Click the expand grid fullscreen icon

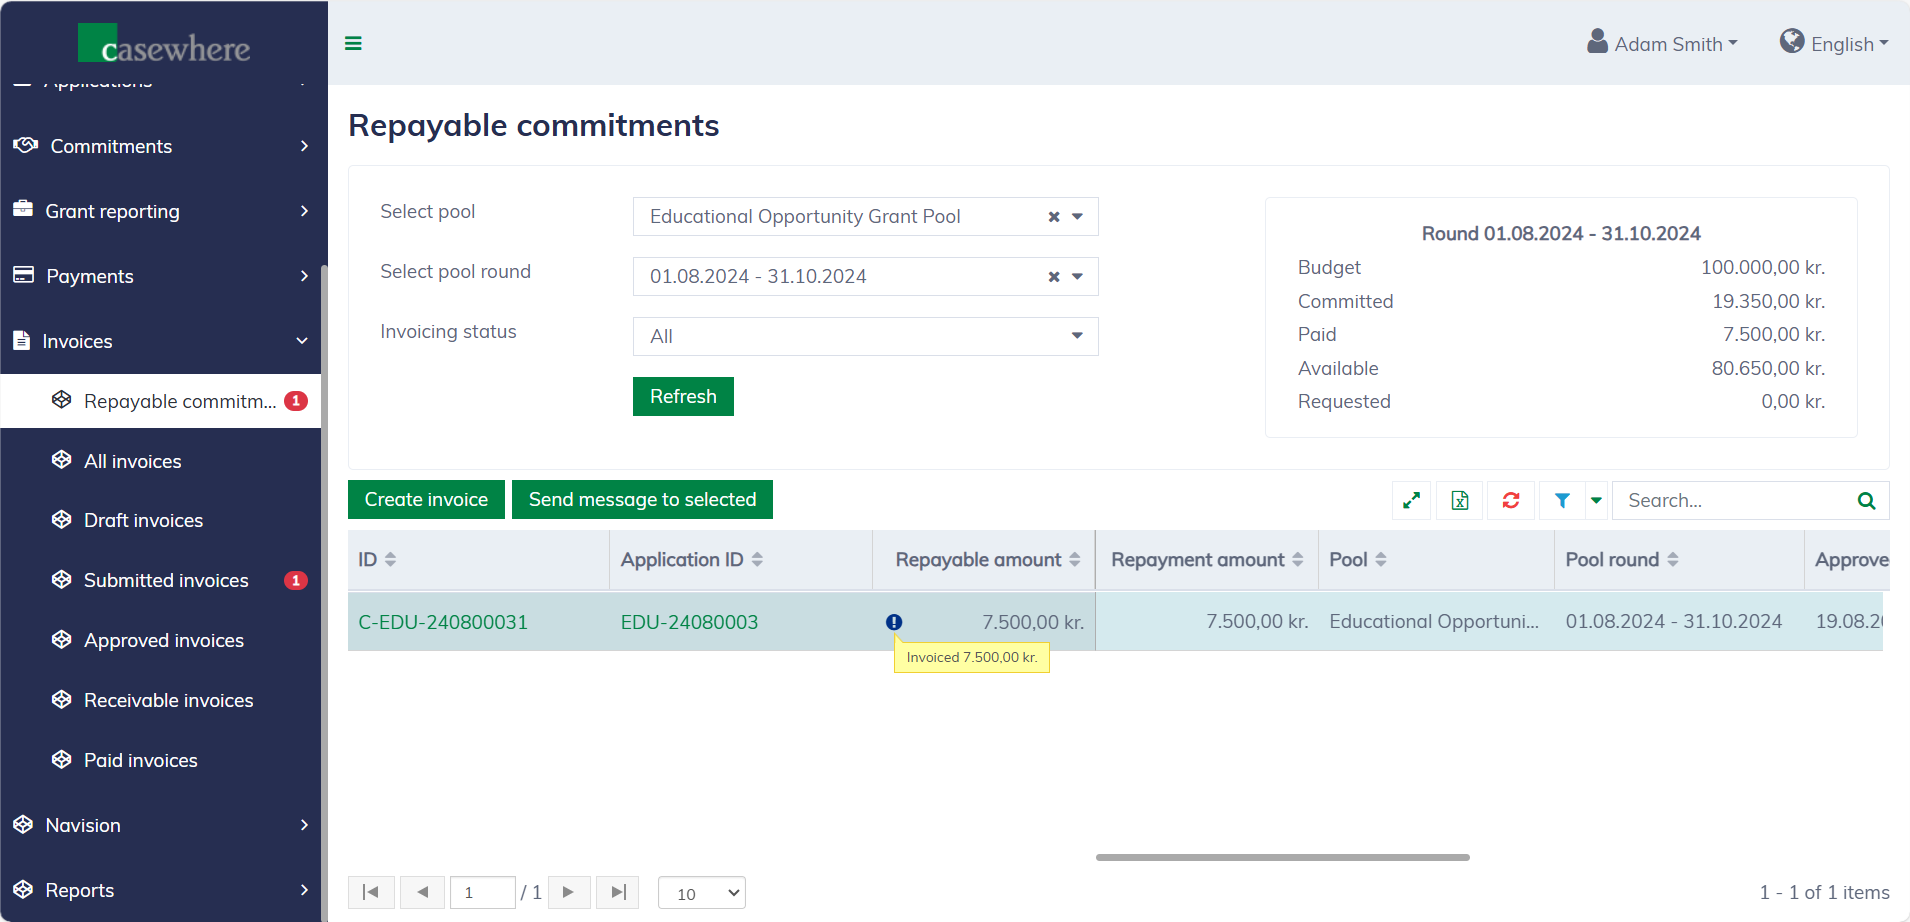pyautogui.click(x=1411, y=500)
